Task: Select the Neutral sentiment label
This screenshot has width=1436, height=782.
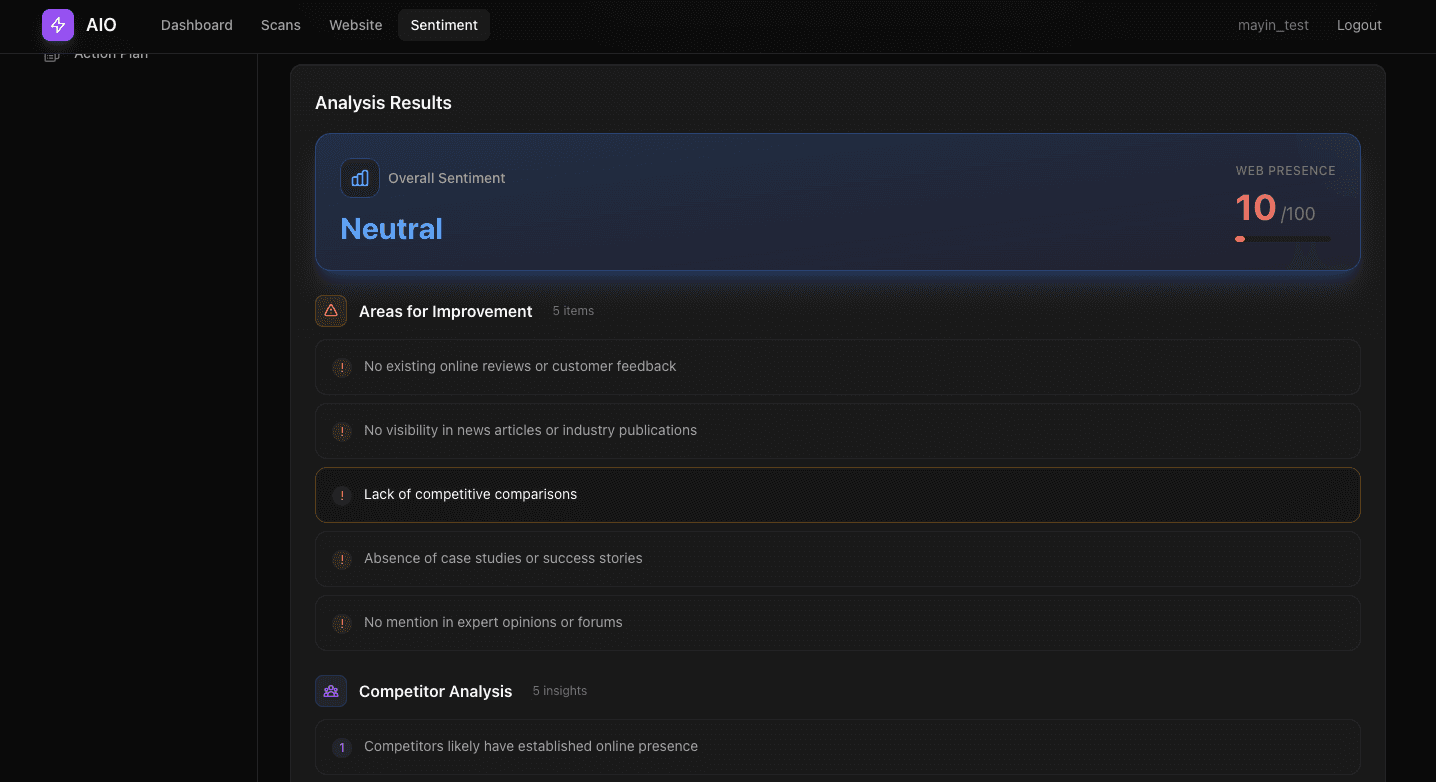Action: click(x=391, y=229)
